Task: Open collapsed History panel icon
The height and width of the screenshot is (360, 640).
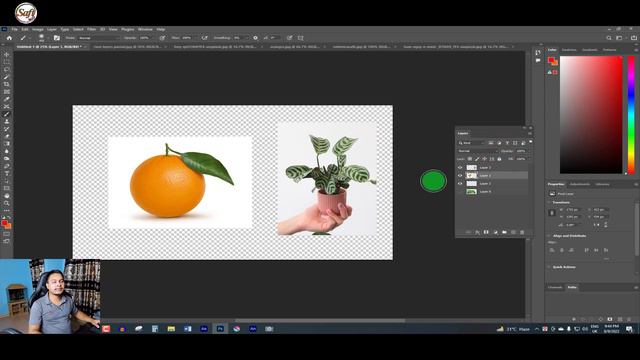Action: [538, 53]
